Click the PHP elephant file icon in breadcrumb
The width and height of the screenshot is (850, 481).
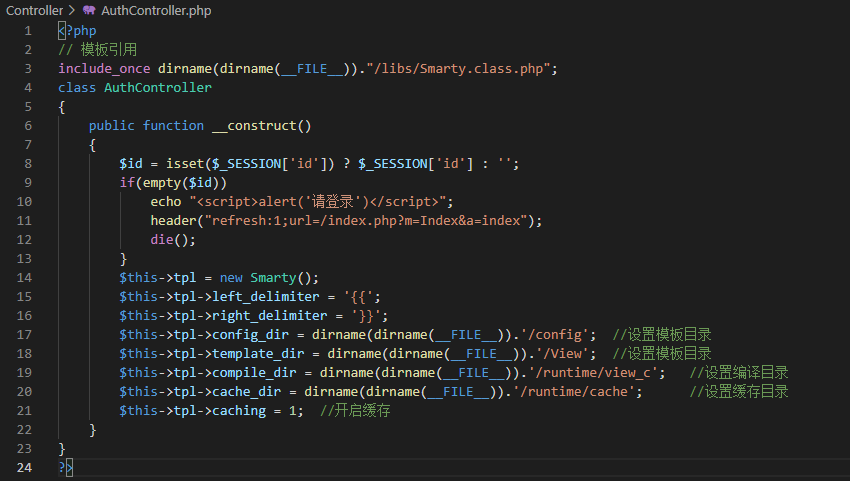[89, 10]
